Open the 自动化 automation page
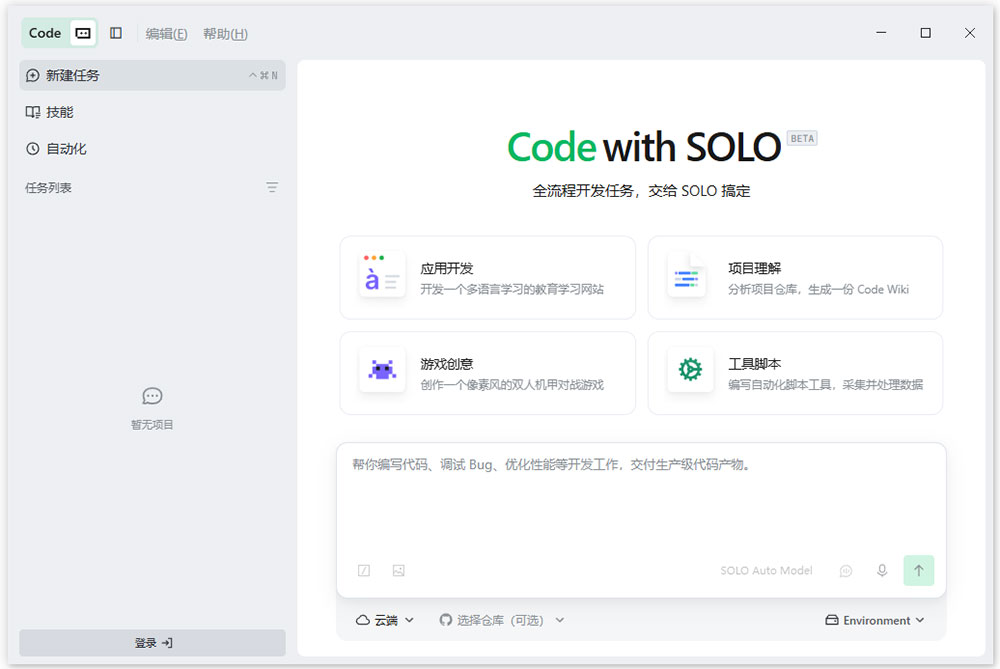This screenshot has width=1000, height=669. tap(152, 149)
